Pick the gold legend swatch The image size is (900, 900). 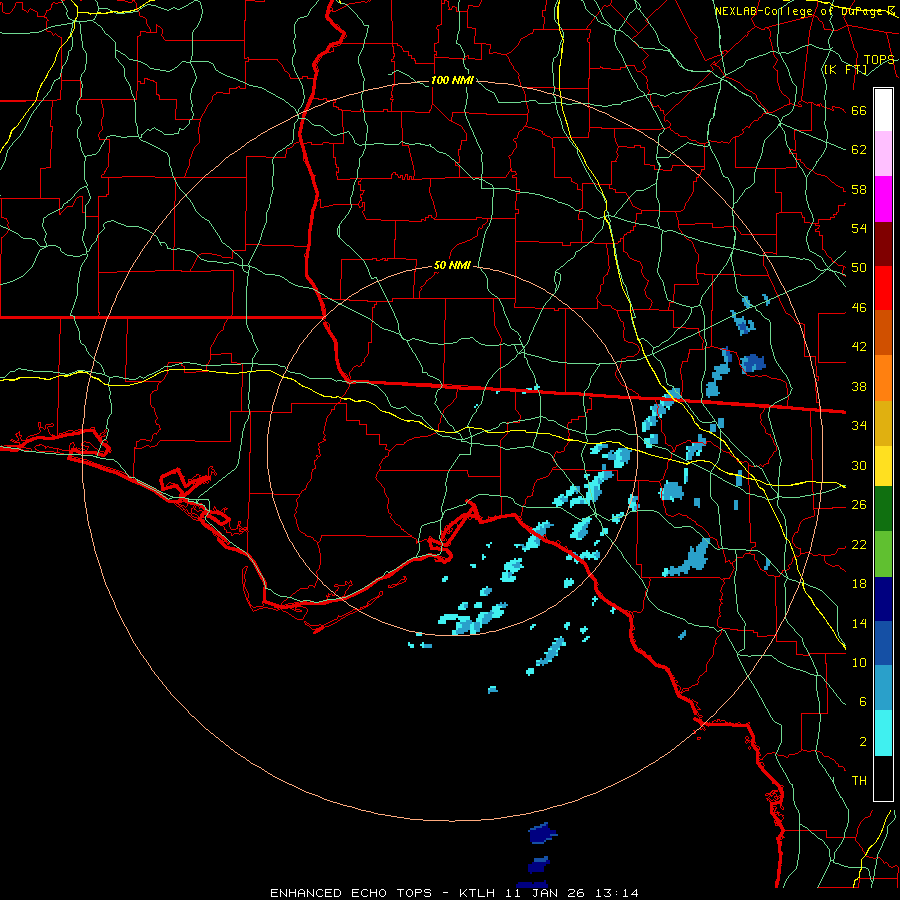point(883,423)
